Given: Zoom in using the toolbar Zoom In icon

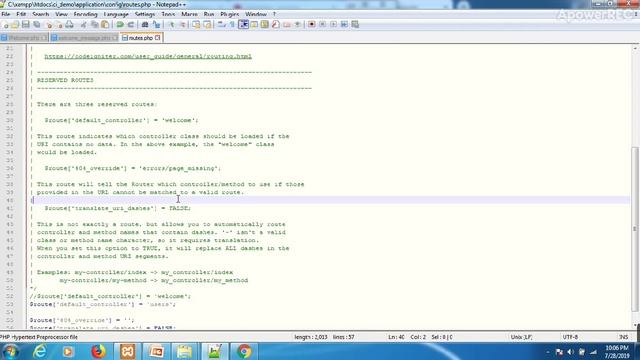Looking at the screenshot, I should click(171, 24).
